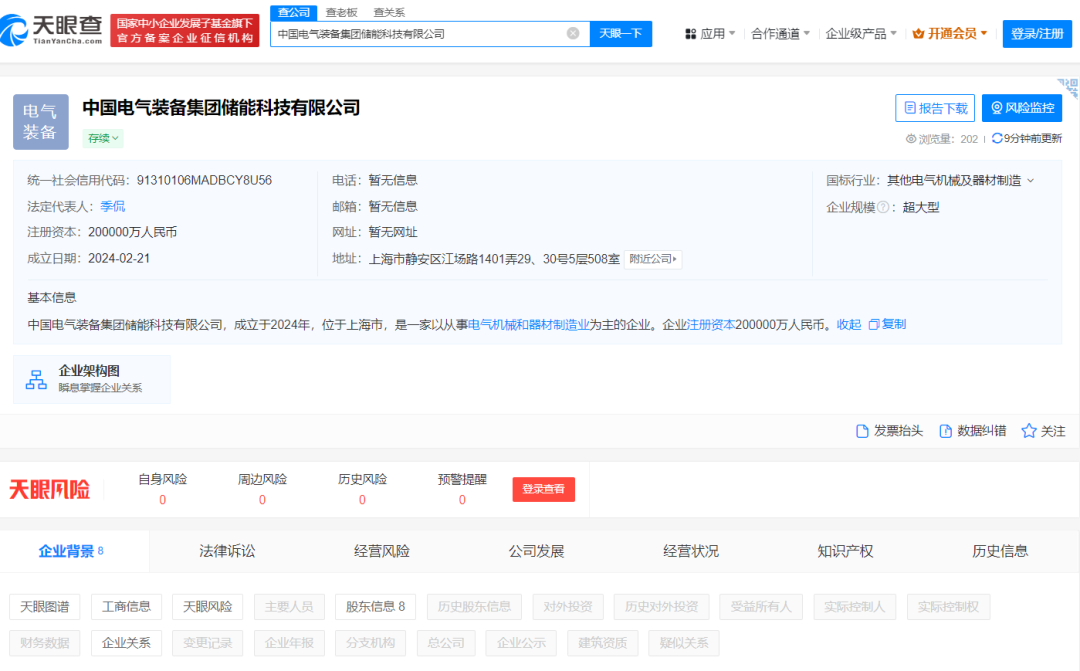The width and height of the screenshot is (1080, 671).
Task: Switch to the 查关系 search tab
Action: (x=388, y=12)
